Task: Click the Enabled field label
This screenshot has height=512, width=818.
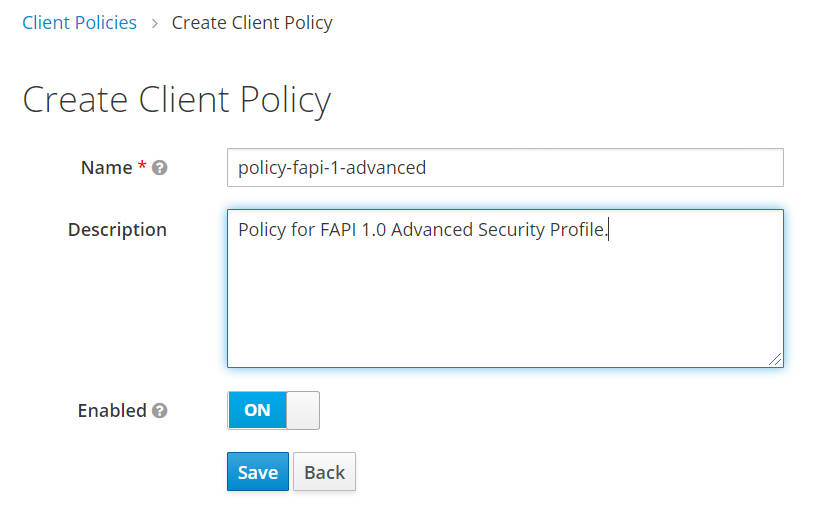Action: [x=112, y=411]
